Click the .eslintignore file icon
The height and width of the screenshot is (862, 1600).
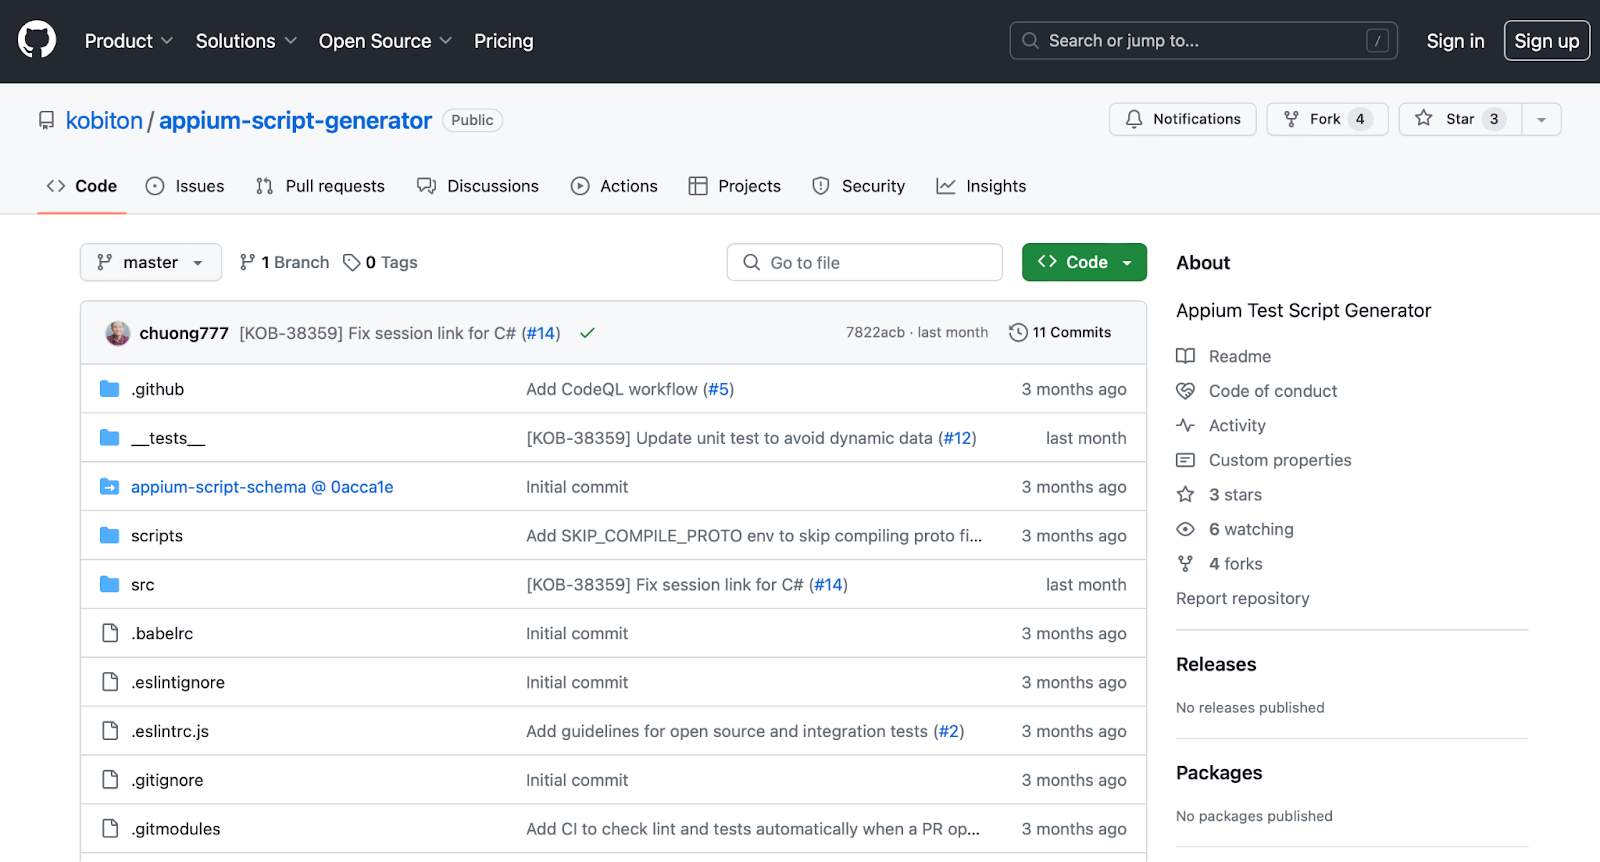(110, 682)
